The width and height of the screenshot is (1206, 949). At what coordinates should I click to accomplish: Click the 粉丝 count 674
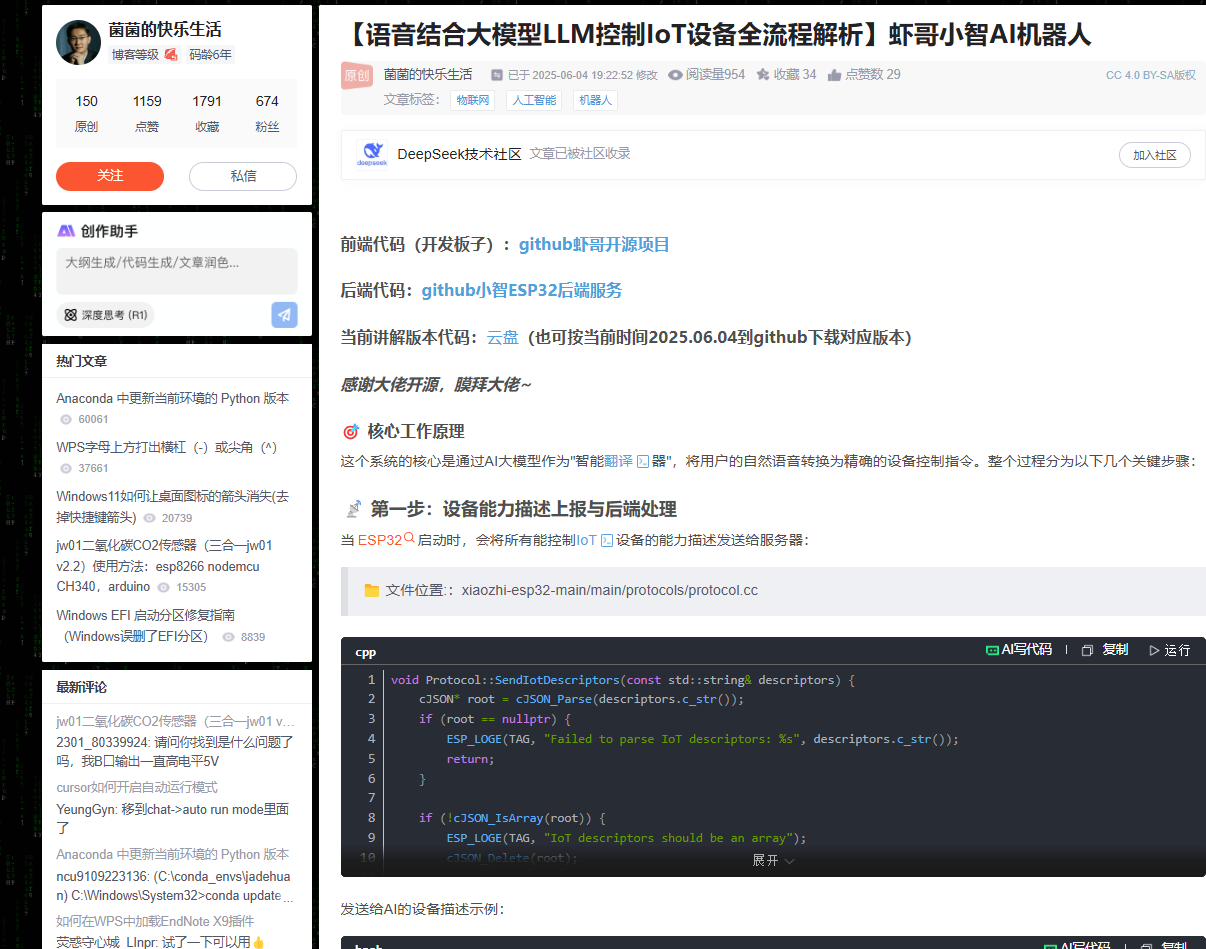tap(267, 101)
